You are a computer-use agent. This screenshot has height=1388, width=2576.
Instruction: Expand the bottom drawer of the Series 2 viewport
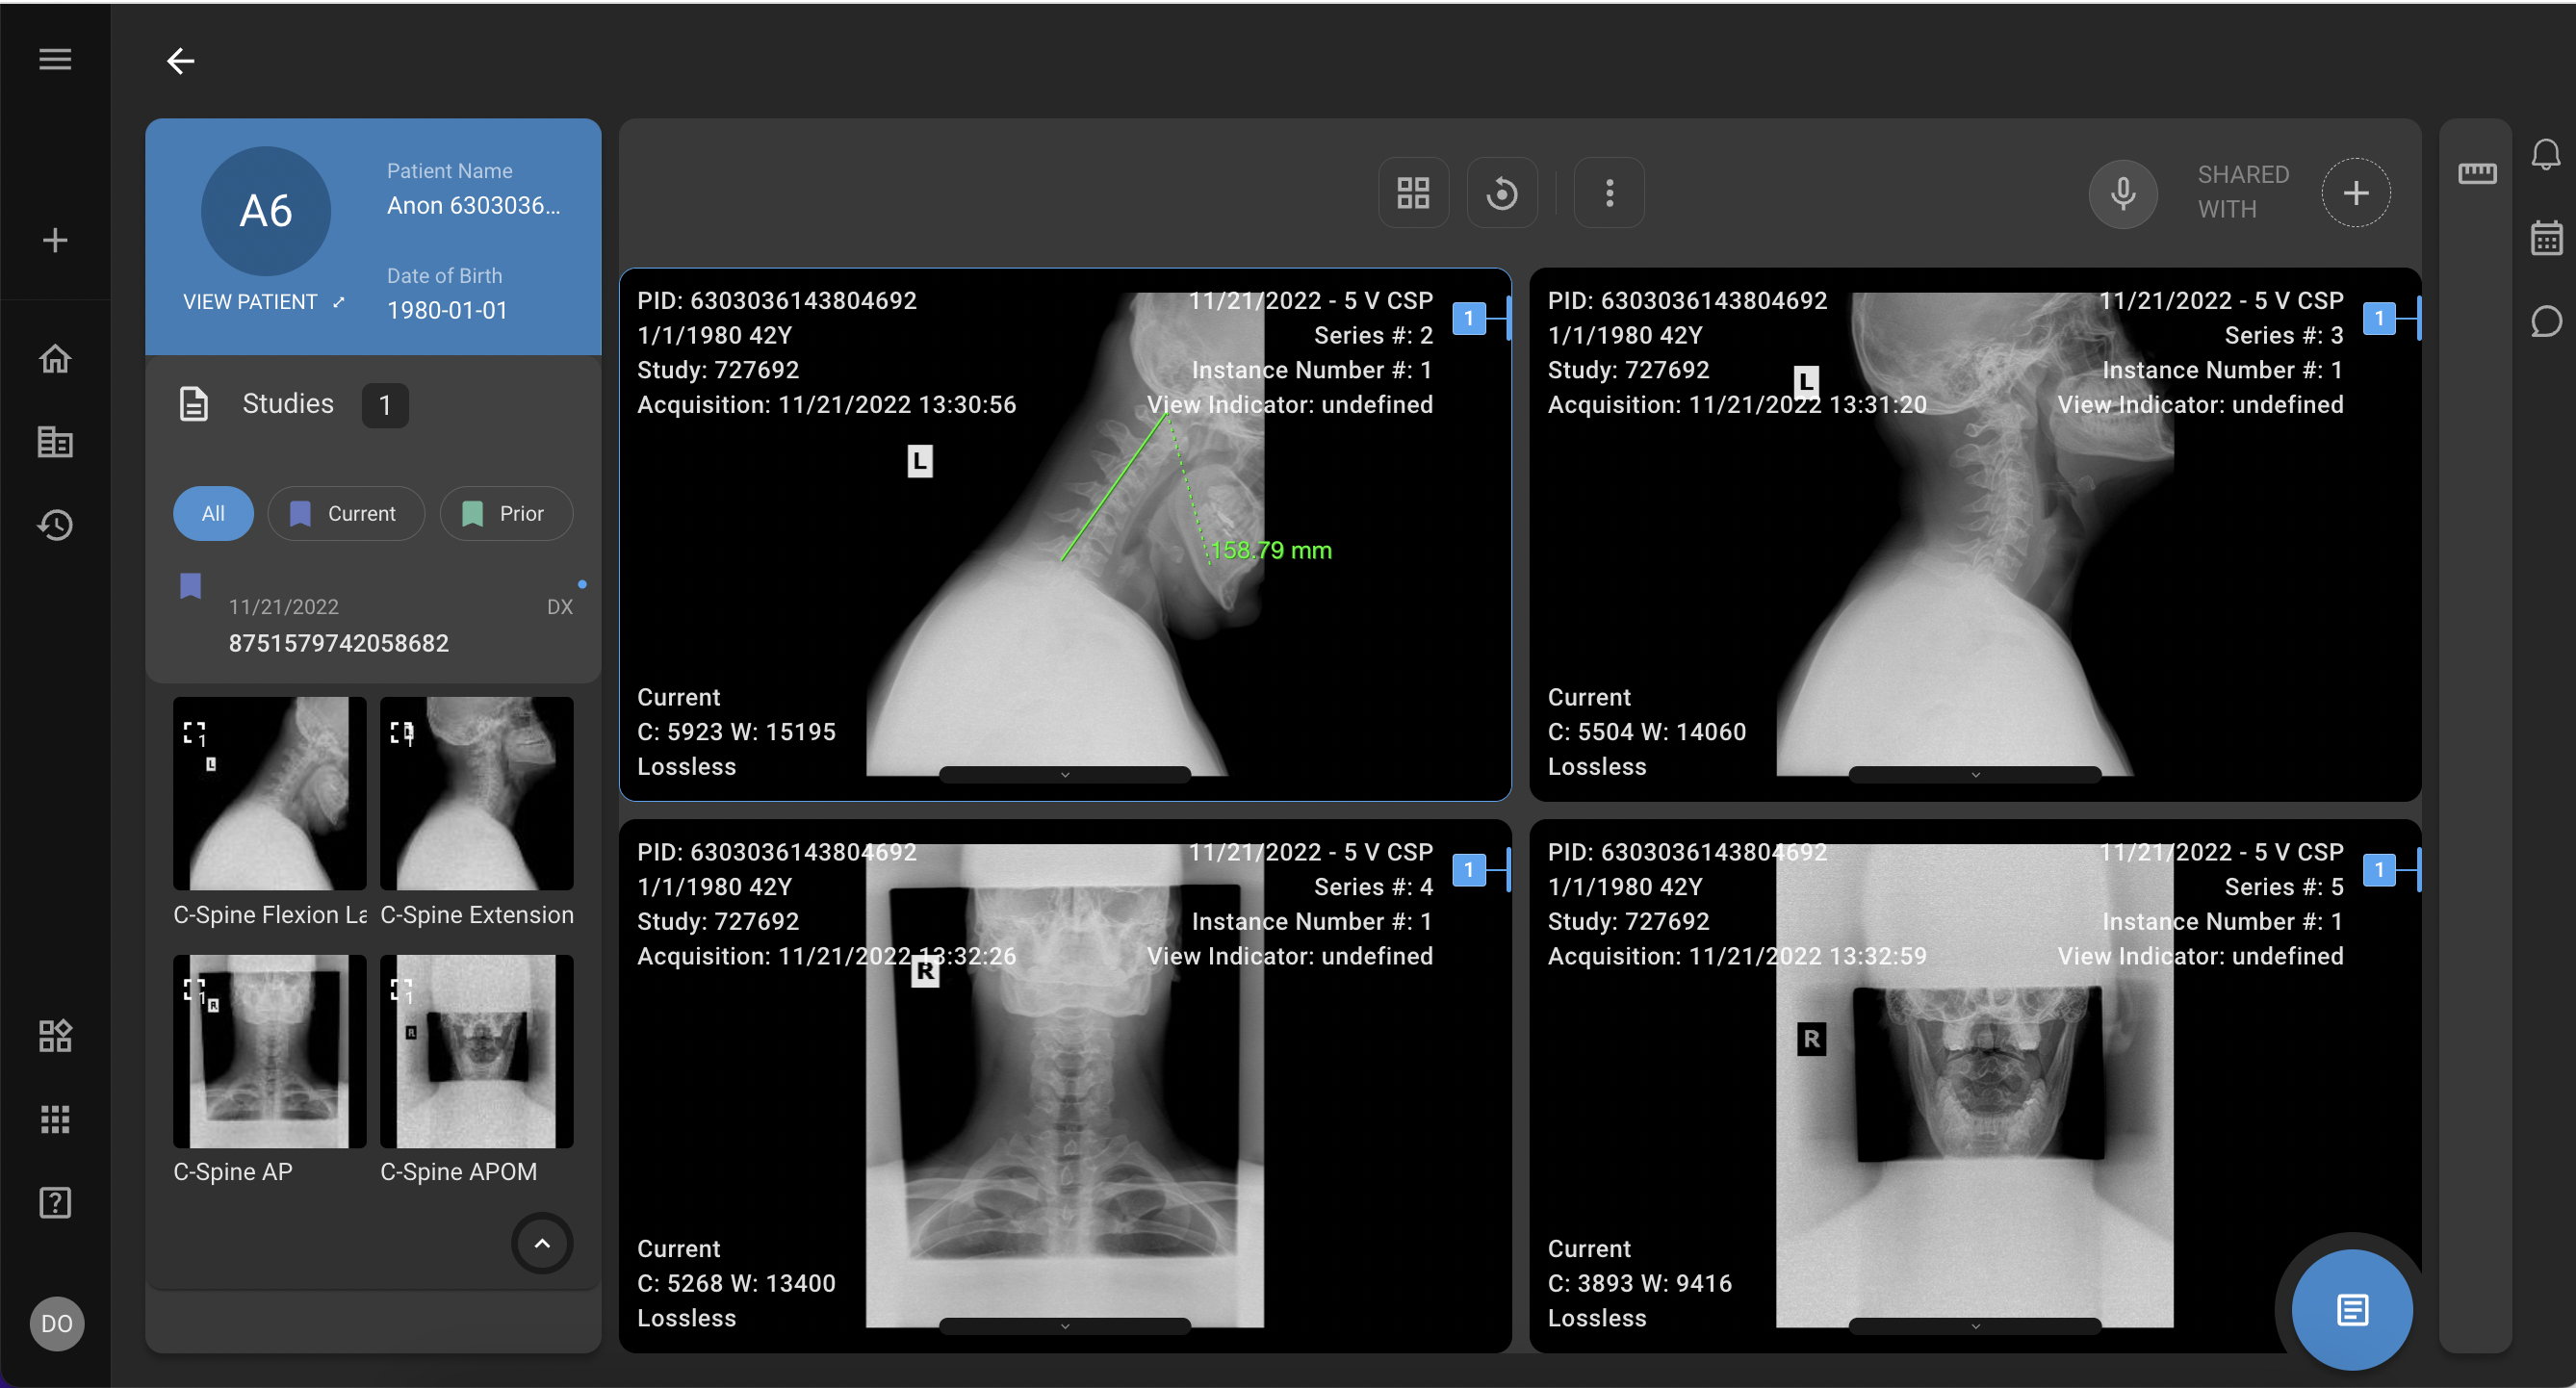point(1064,775)
